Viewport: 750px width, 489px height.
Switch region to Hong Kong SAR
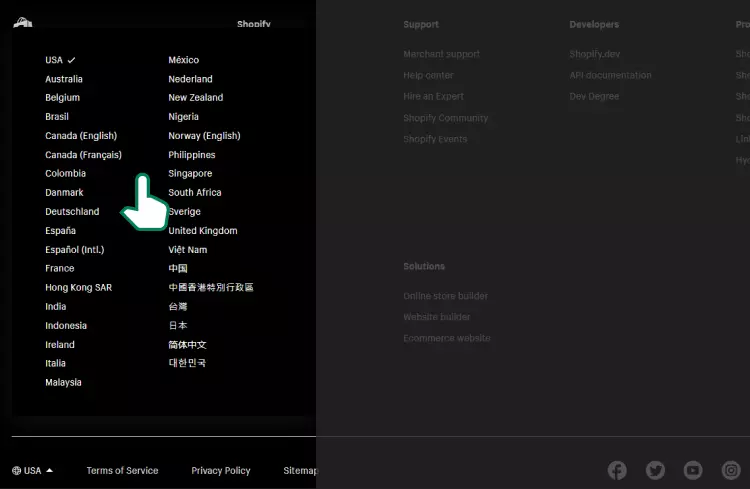click(78, 288)
